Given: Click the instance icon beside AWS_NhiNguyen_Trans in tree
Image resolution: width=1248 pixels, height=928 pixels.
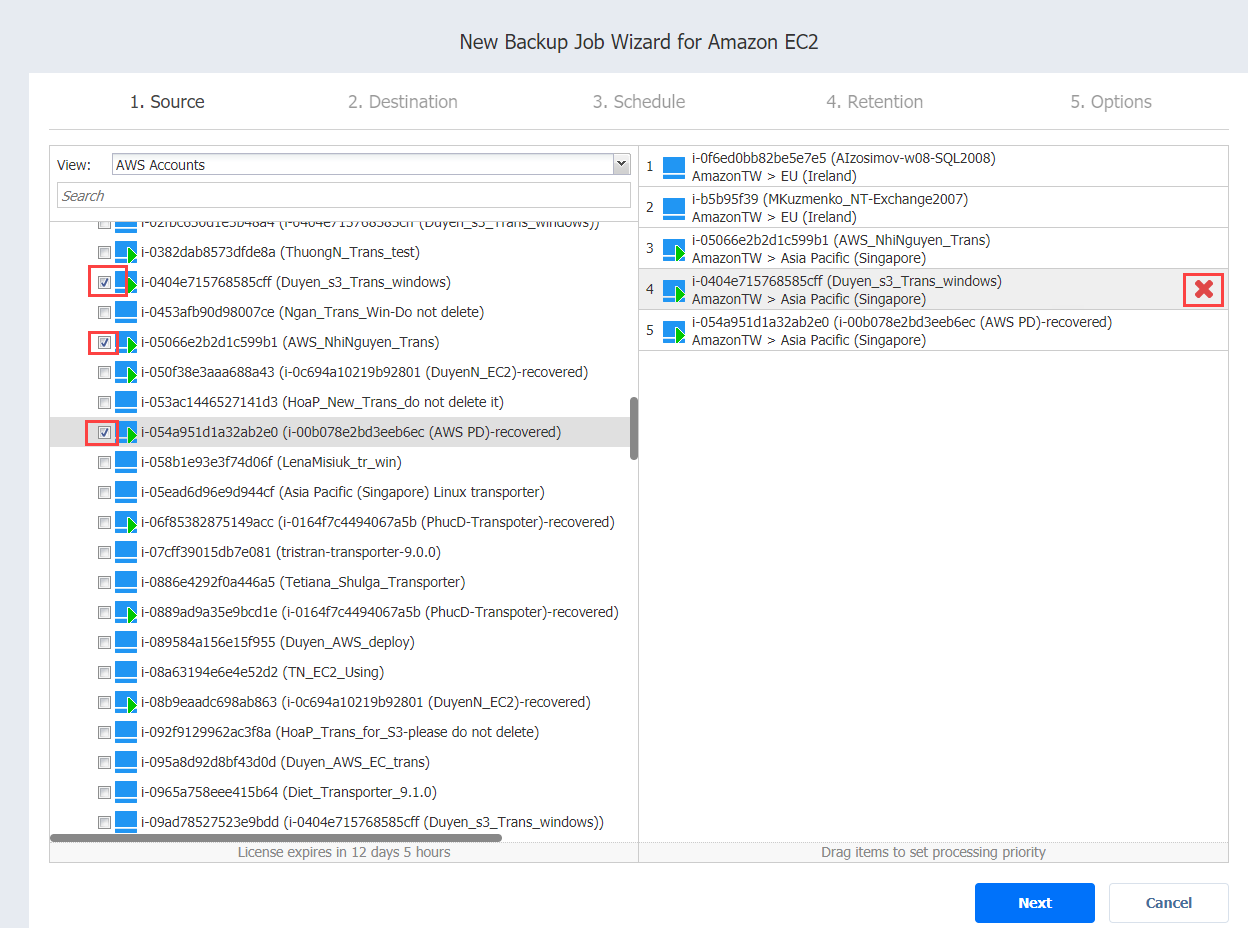Looking at the screenshot, I should coord(126,342).
